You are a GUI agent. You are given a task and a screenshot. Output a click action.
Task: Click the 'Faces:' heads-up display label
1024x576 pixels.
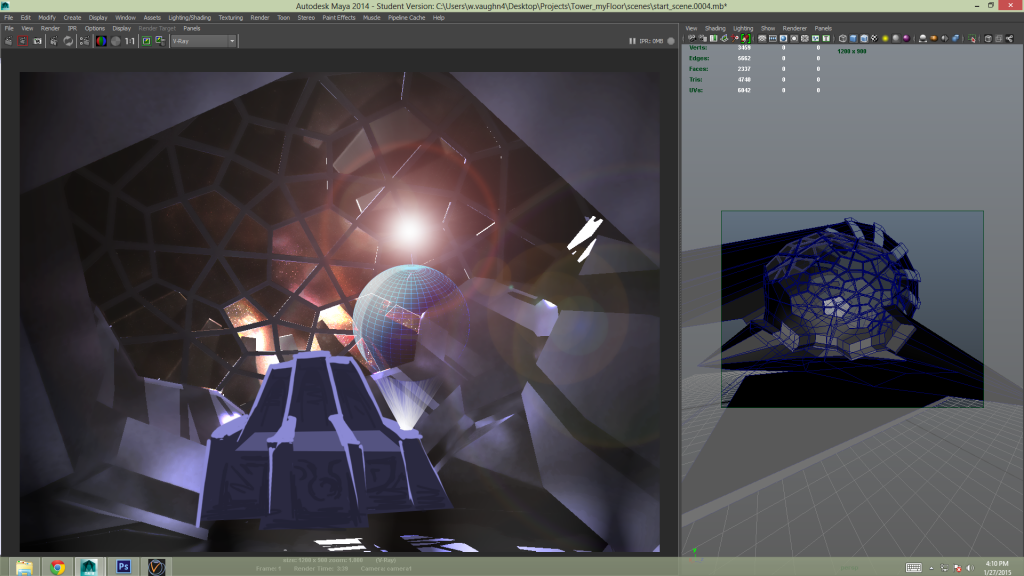click(699, 69)
